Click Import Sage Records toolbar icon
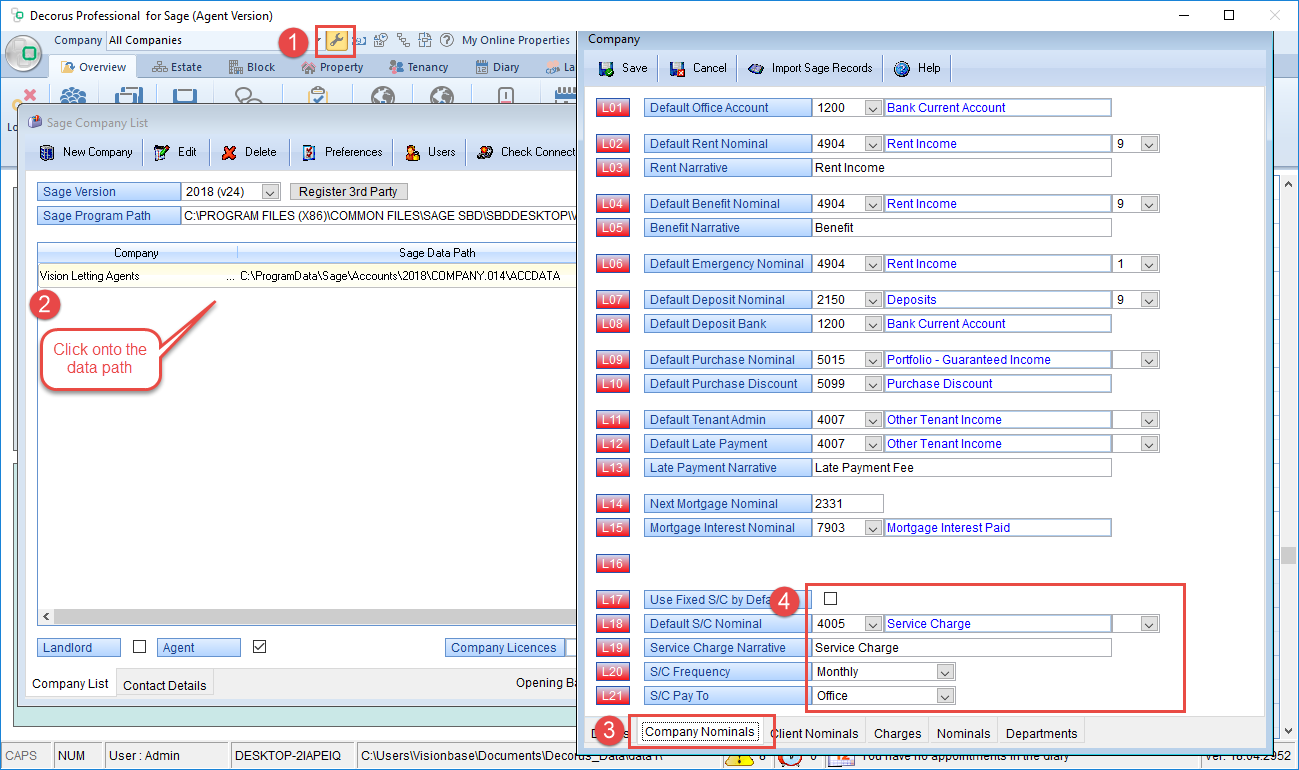This screenshot has height=770, width=1299. (755, 68)
